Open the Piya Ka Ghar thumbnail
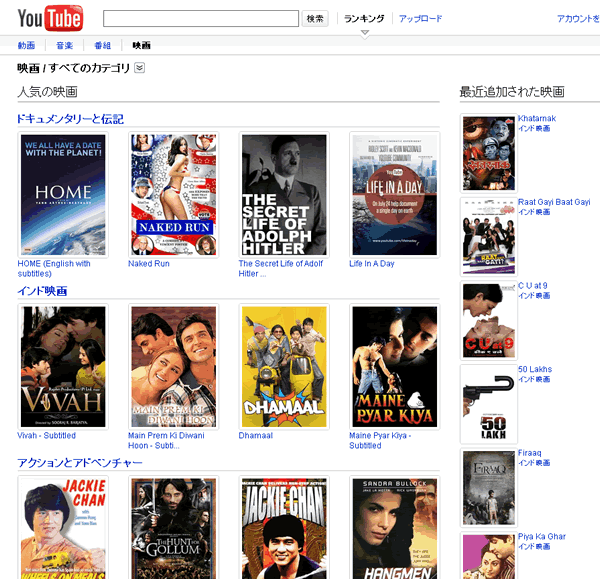600x579 pixels. (489, 556)
